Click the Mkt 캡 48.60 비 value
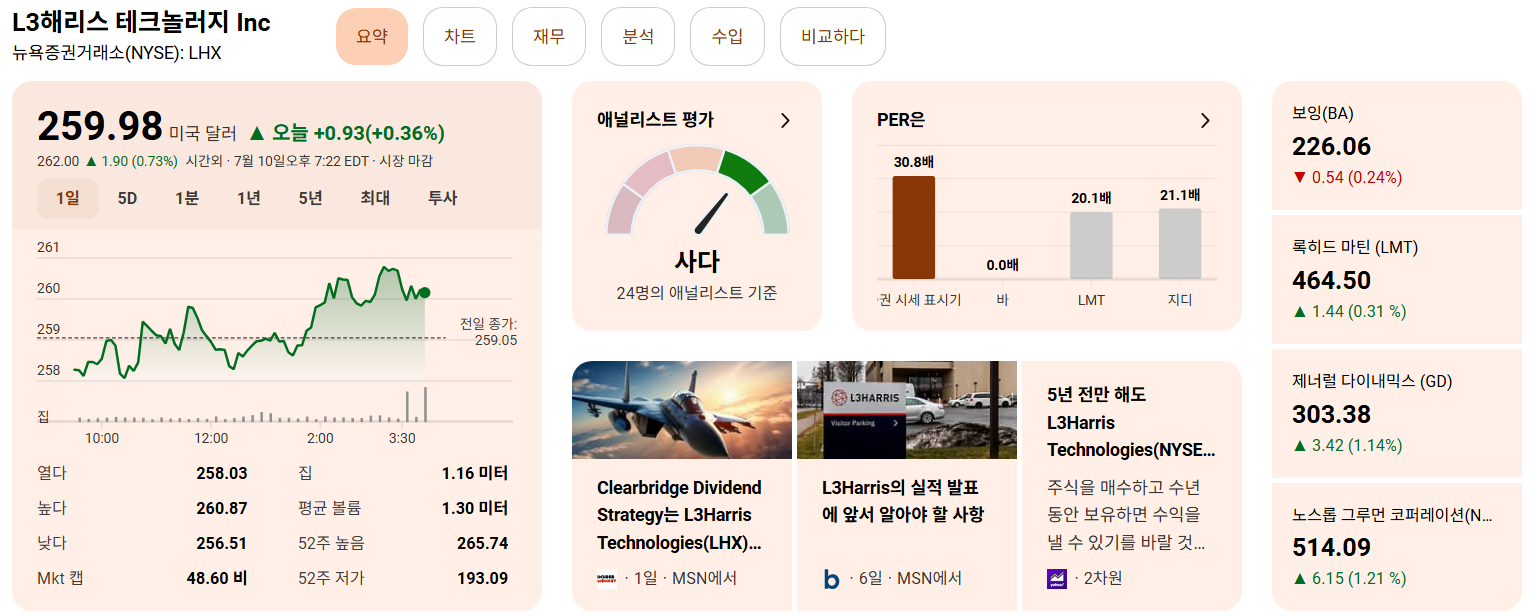The width and height of the screenshot is (1534, 616). tap(218, 578)
